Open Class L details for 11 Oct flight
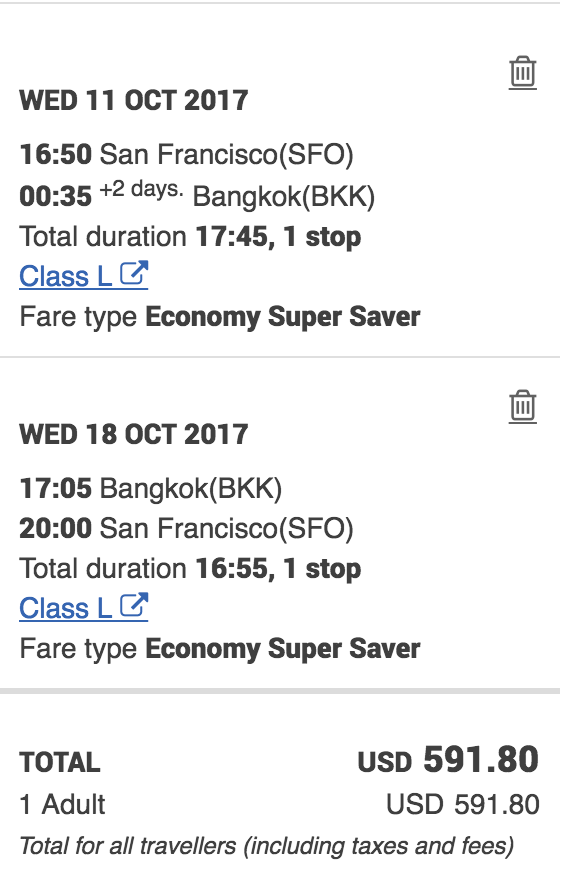 tap(83, 276)
